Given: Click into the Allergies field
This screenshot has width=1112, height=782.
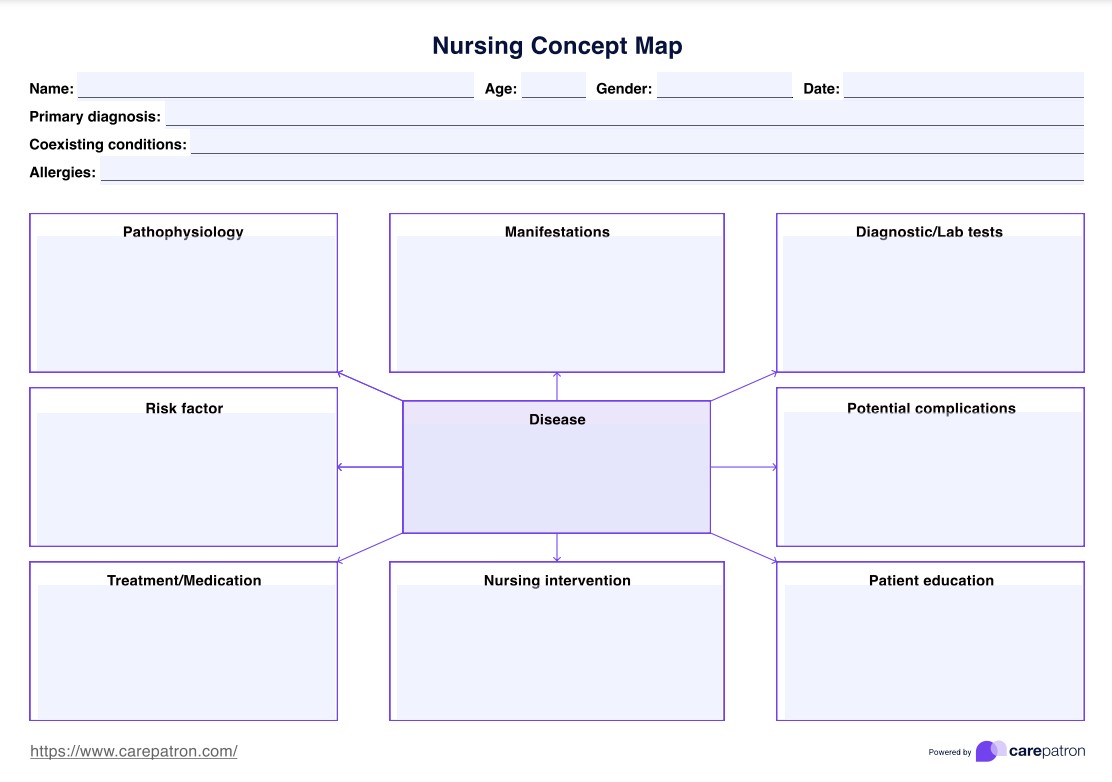Looking at the screenshot, I should tap(591, 170).
